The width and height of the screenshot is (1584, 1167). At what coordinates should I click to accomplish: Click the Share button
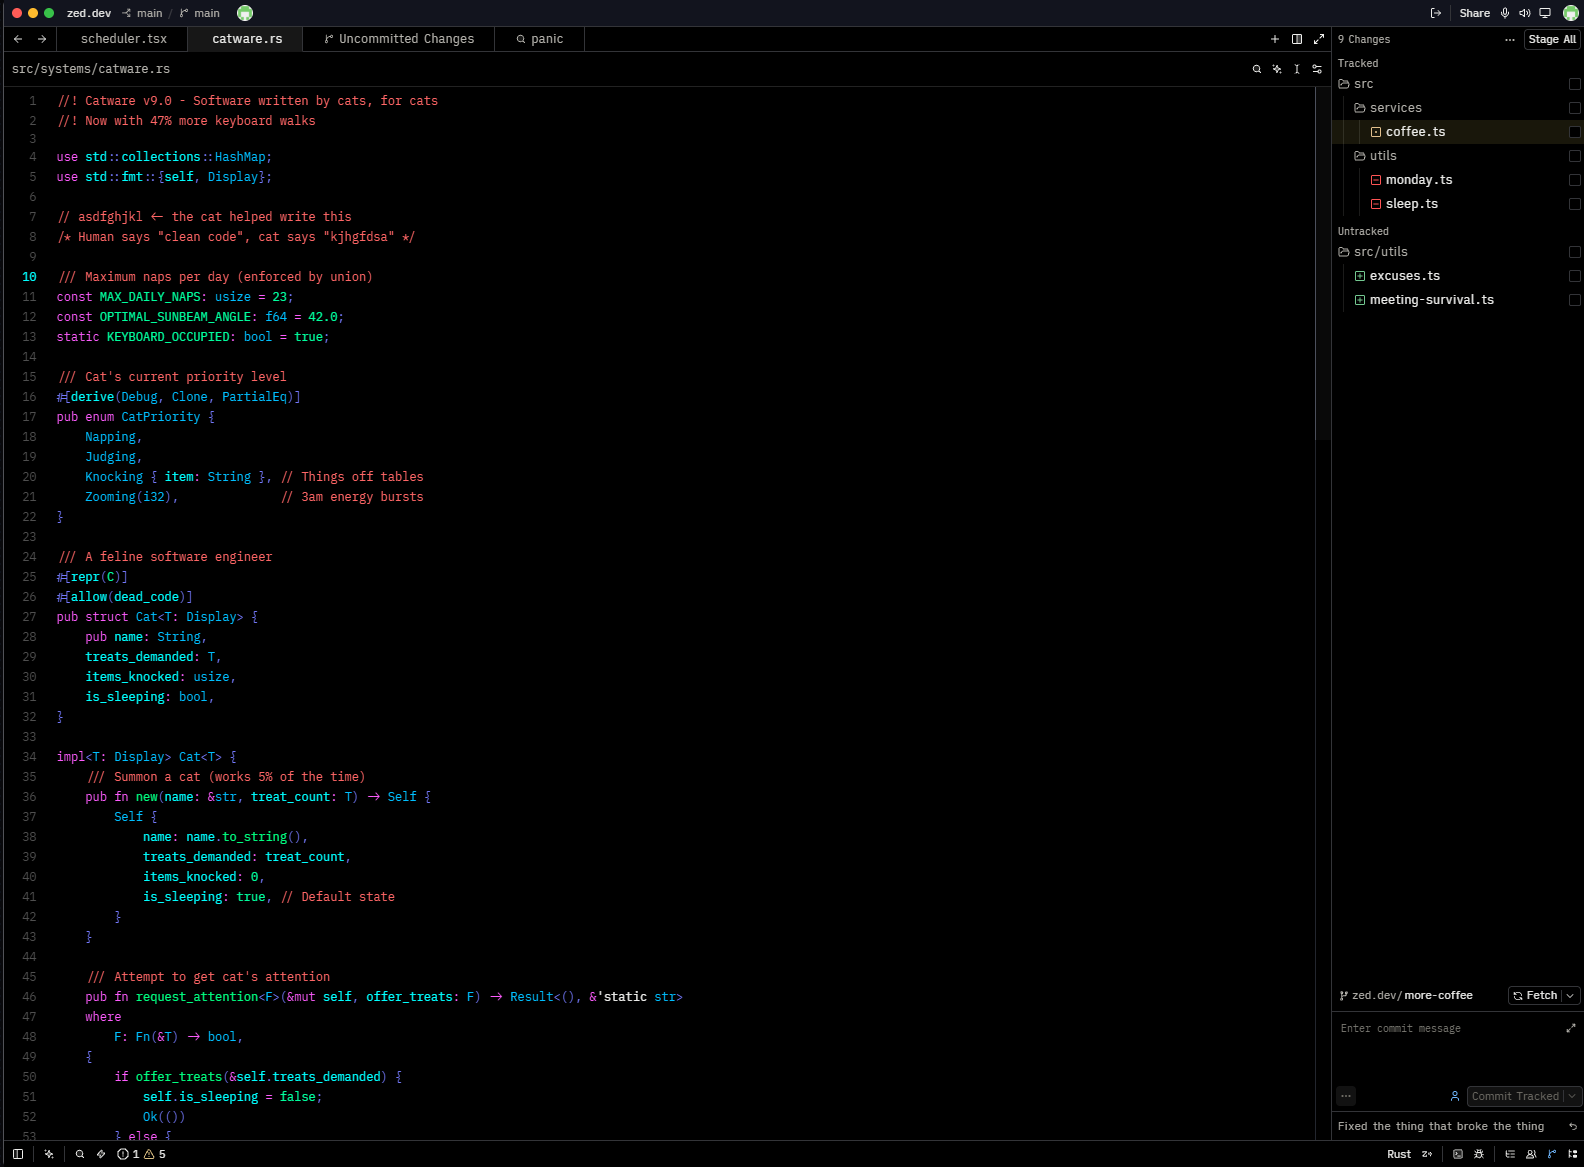(x=1474, y=13)
